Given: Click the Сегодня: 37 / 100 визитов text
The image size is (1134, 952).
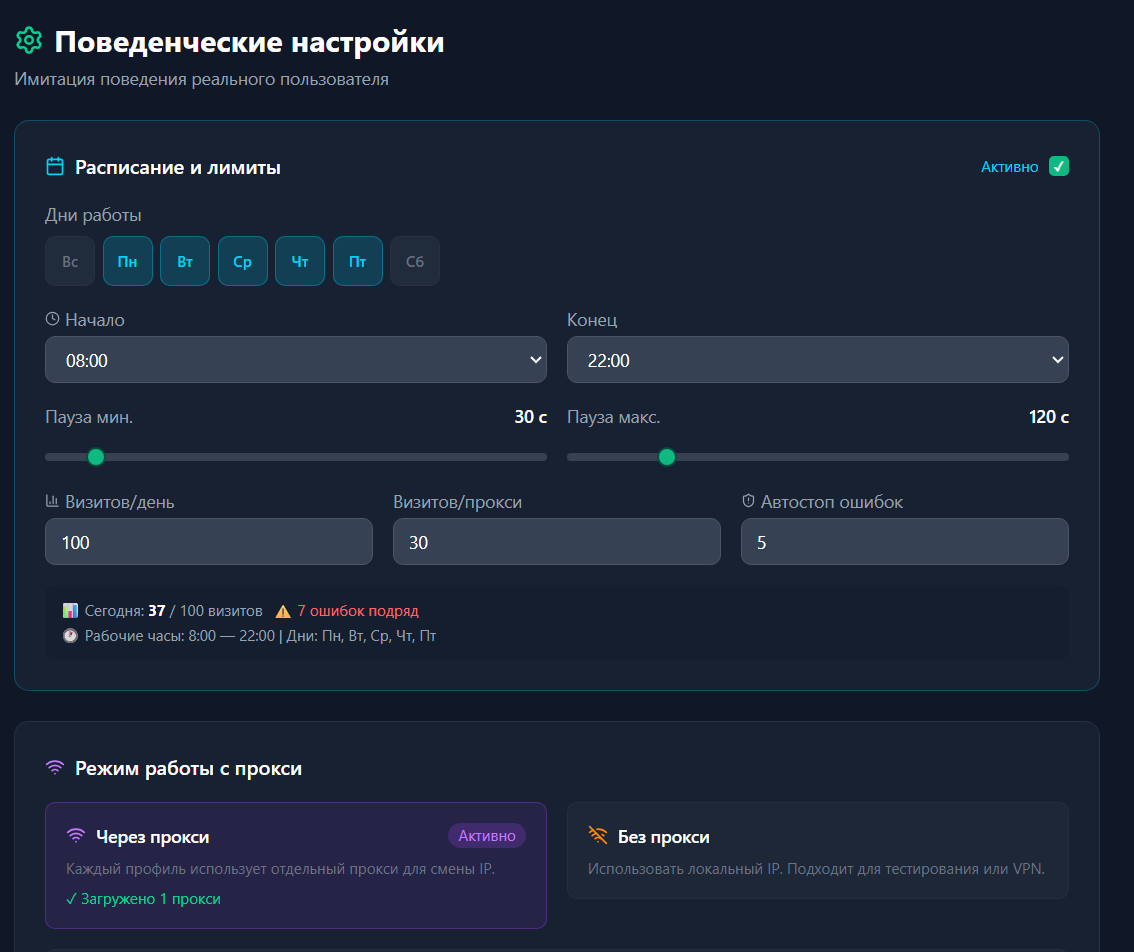Looking at the screenshot, I should click(x=174, y=611).
